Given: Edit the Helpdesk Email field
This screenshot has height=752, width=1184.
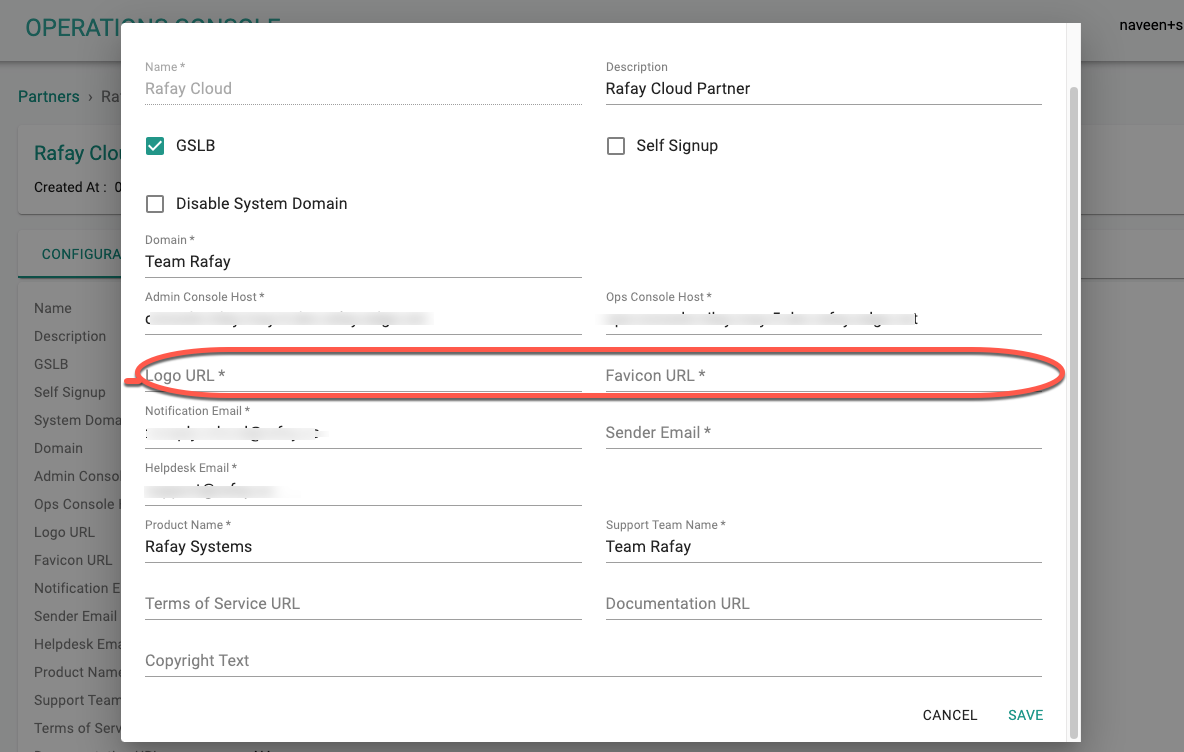Looking at the screenshot, I should click(363, 491).
